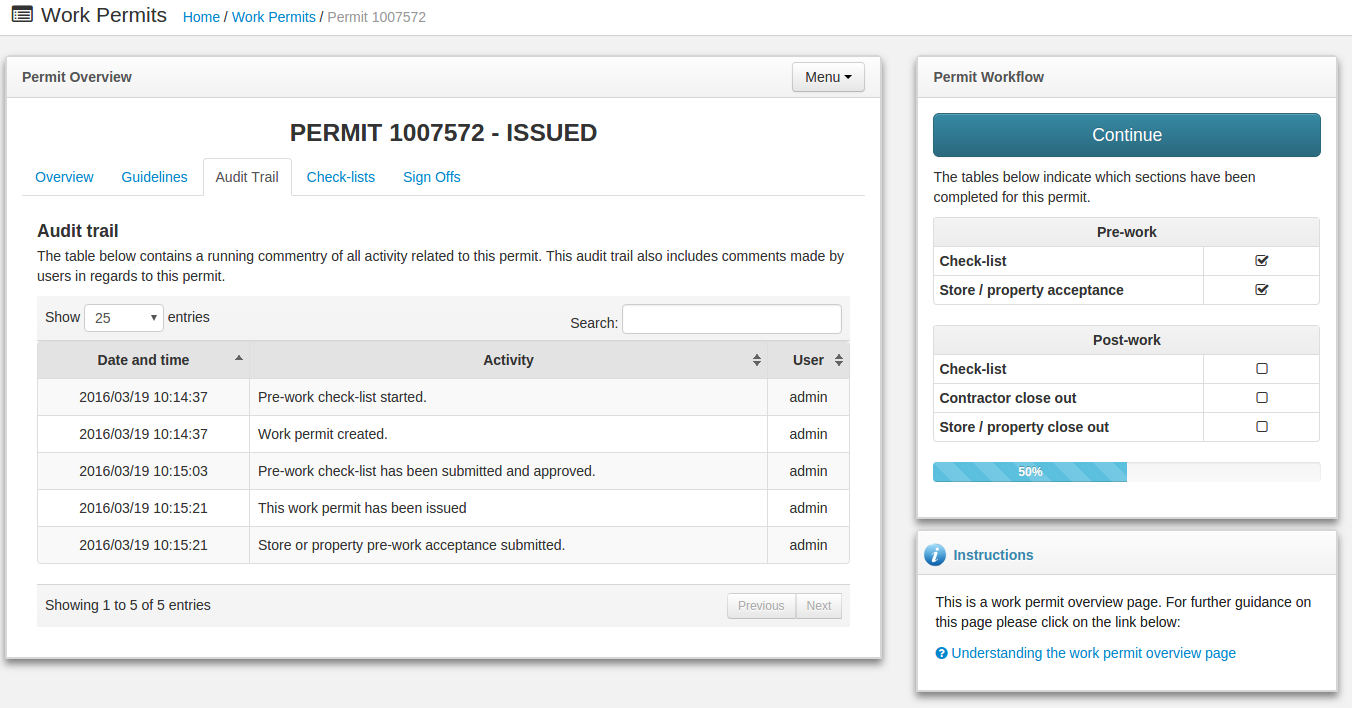Screen dimensions: 1352x708
Task: Toggle the Pre-work Check-list checkbox
Action: click(1261, 261)
